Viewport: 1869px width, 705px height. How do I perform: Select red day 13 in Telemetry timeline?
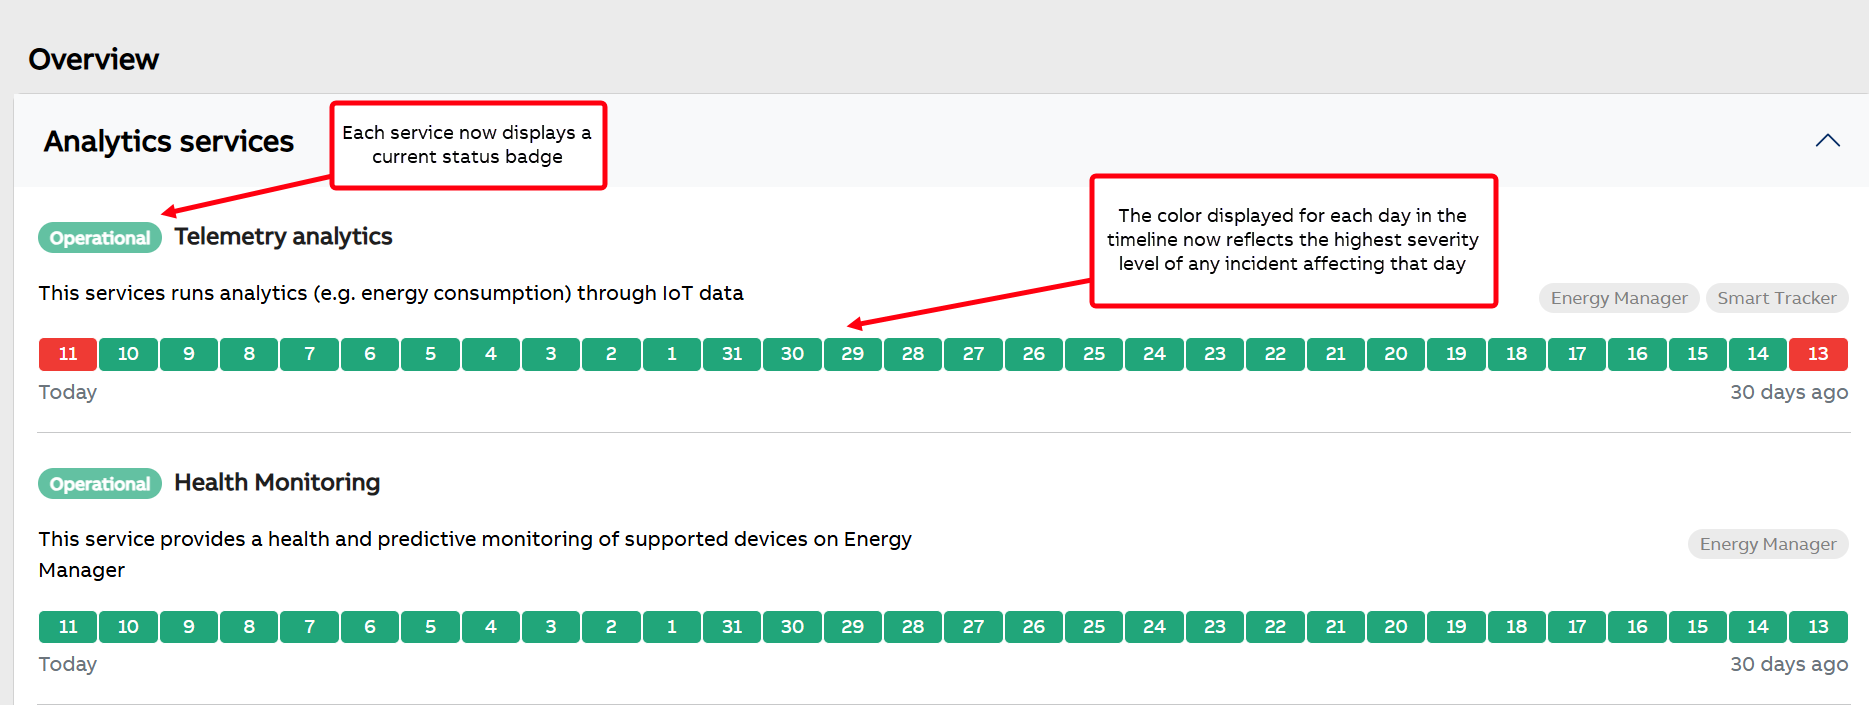coord(1818,354)
